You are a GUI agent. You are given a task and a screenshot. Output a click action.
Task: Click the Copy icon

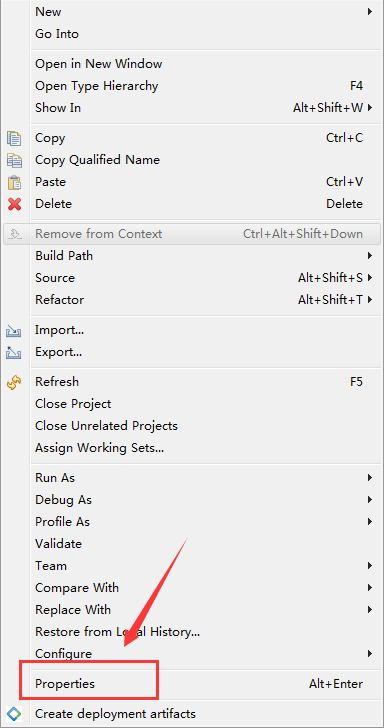tap(14, 138)
